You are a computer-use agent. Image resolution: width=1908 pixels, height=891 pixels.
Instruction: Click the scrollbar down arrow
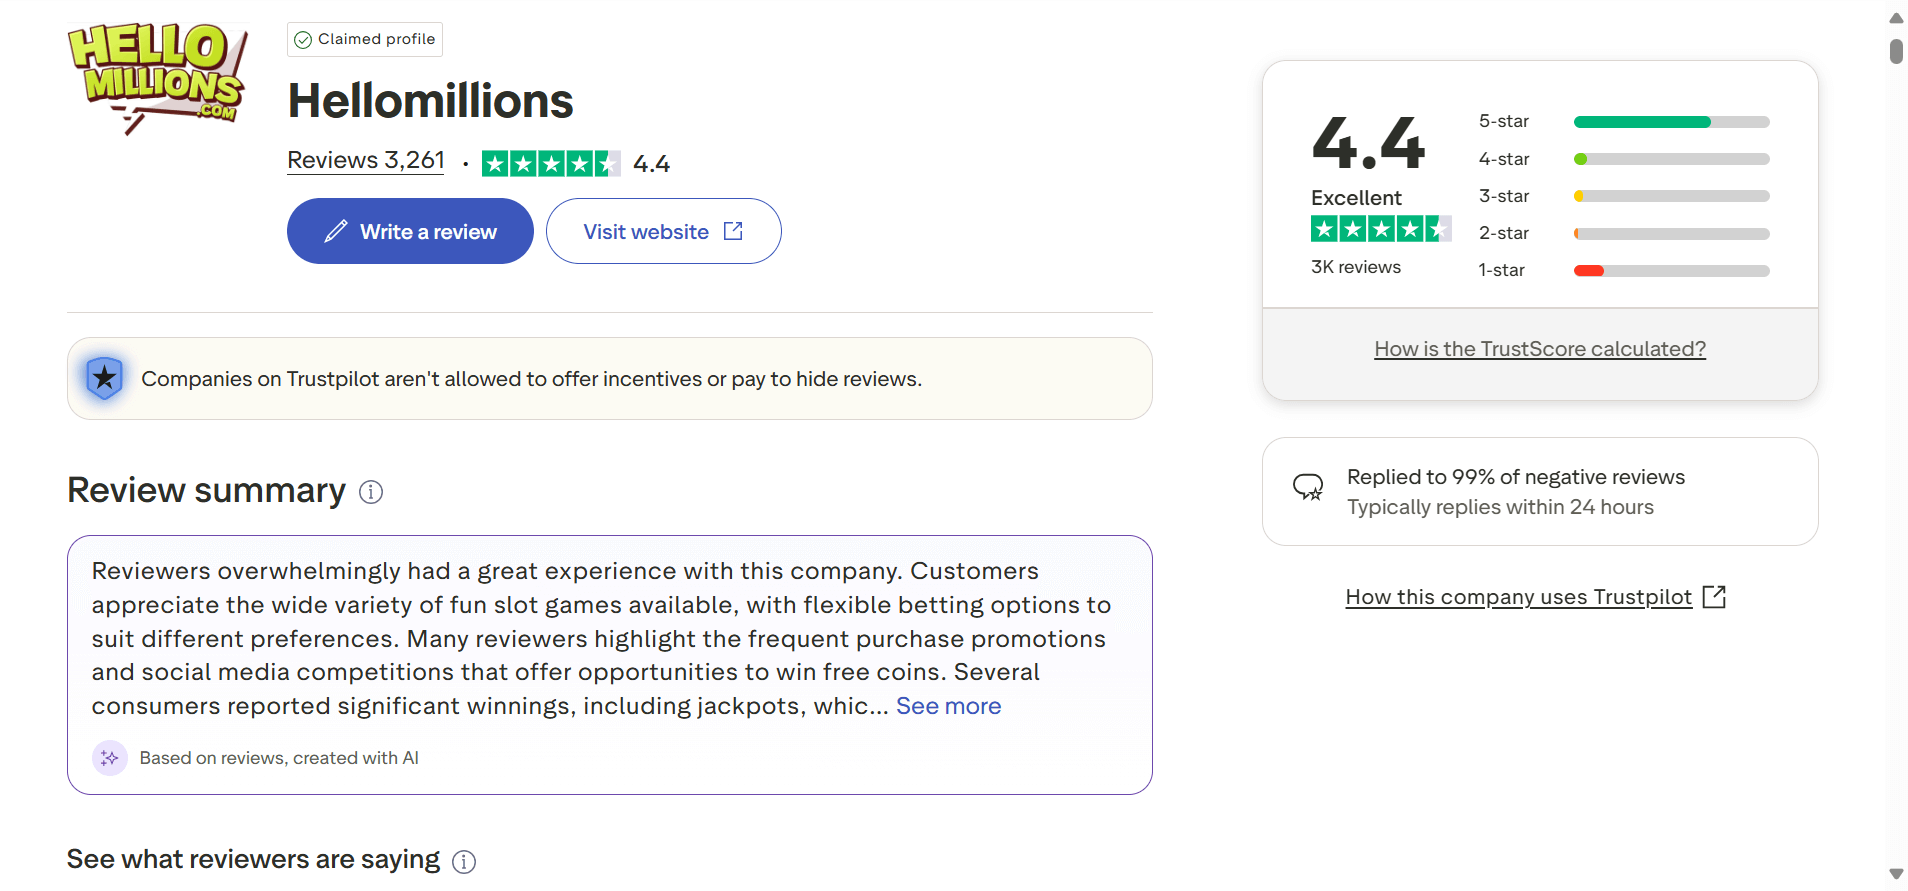click(x=1896, y=874)
